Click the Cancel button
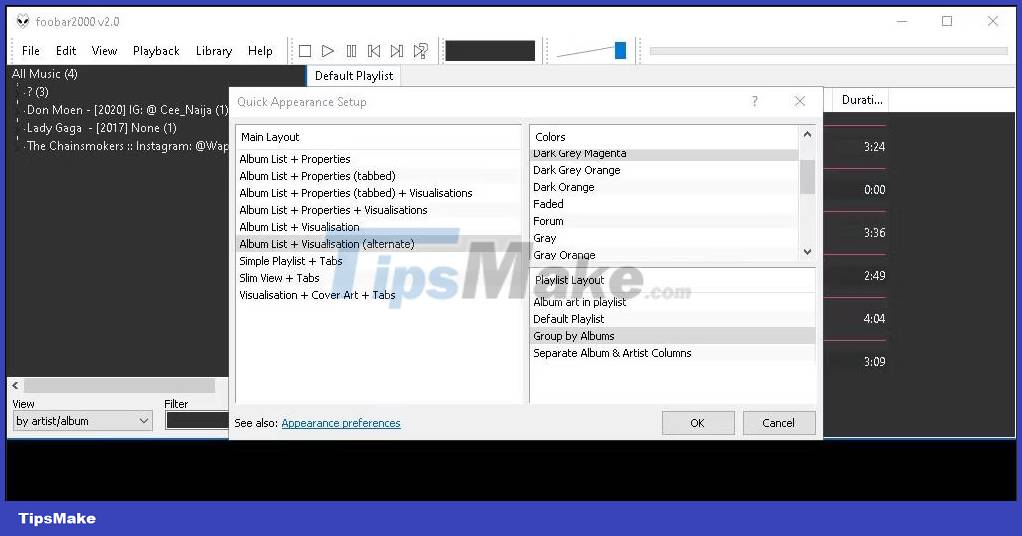Image resolution: width=1022 pixels, height=536 pixels. point(778,423)
